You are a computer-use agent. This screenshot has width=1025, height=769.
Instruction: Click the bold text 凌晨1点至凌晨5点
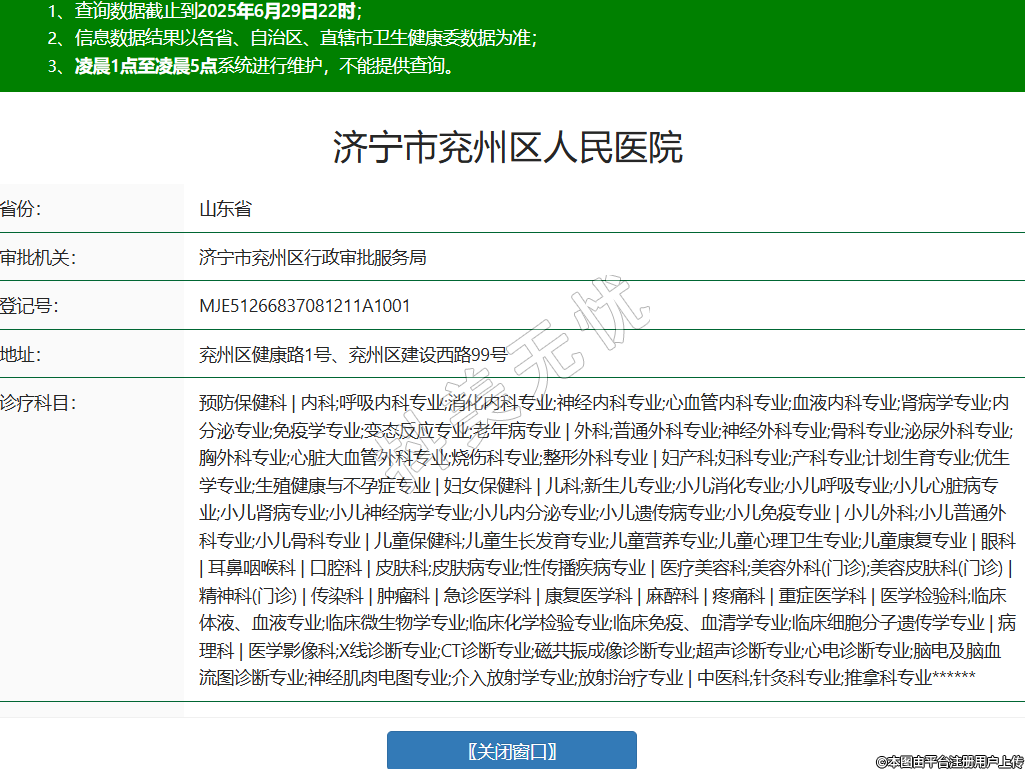tap(146, 66)
